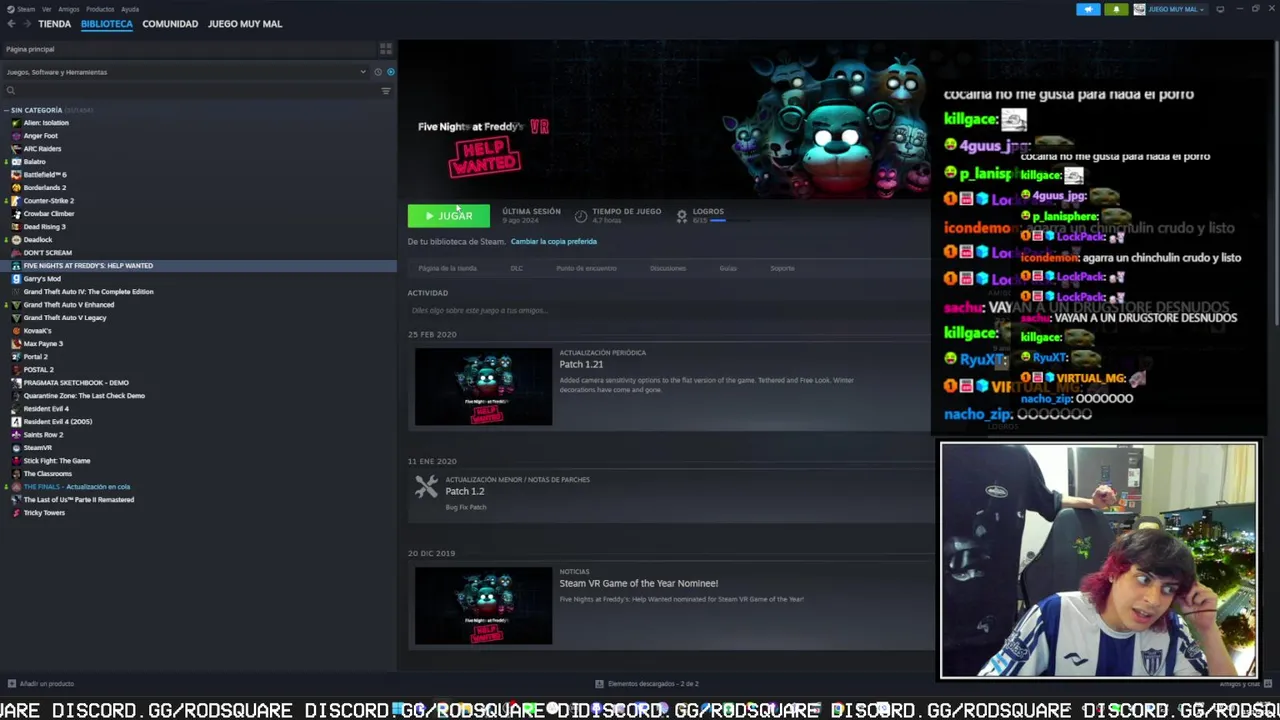Click the library search field
Viewport: 1280px width, 720px height.
(190, 91)
